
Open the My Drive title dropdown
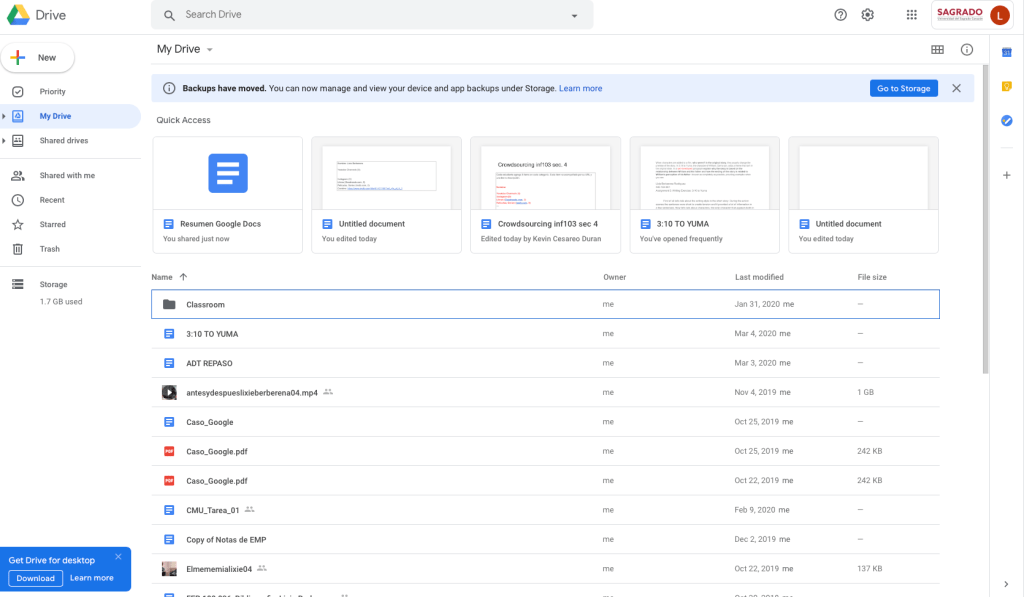click(x=210, y=50)
